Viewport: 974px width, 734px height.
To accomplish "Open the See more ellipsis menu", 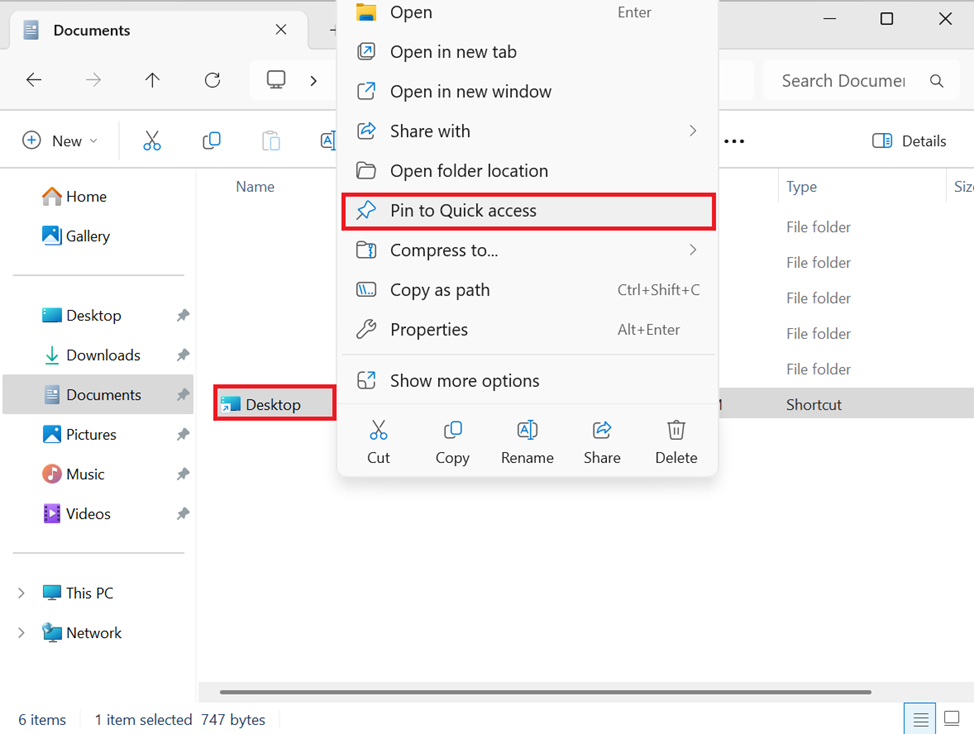I will pyautogui.click(x=734, y=142).
